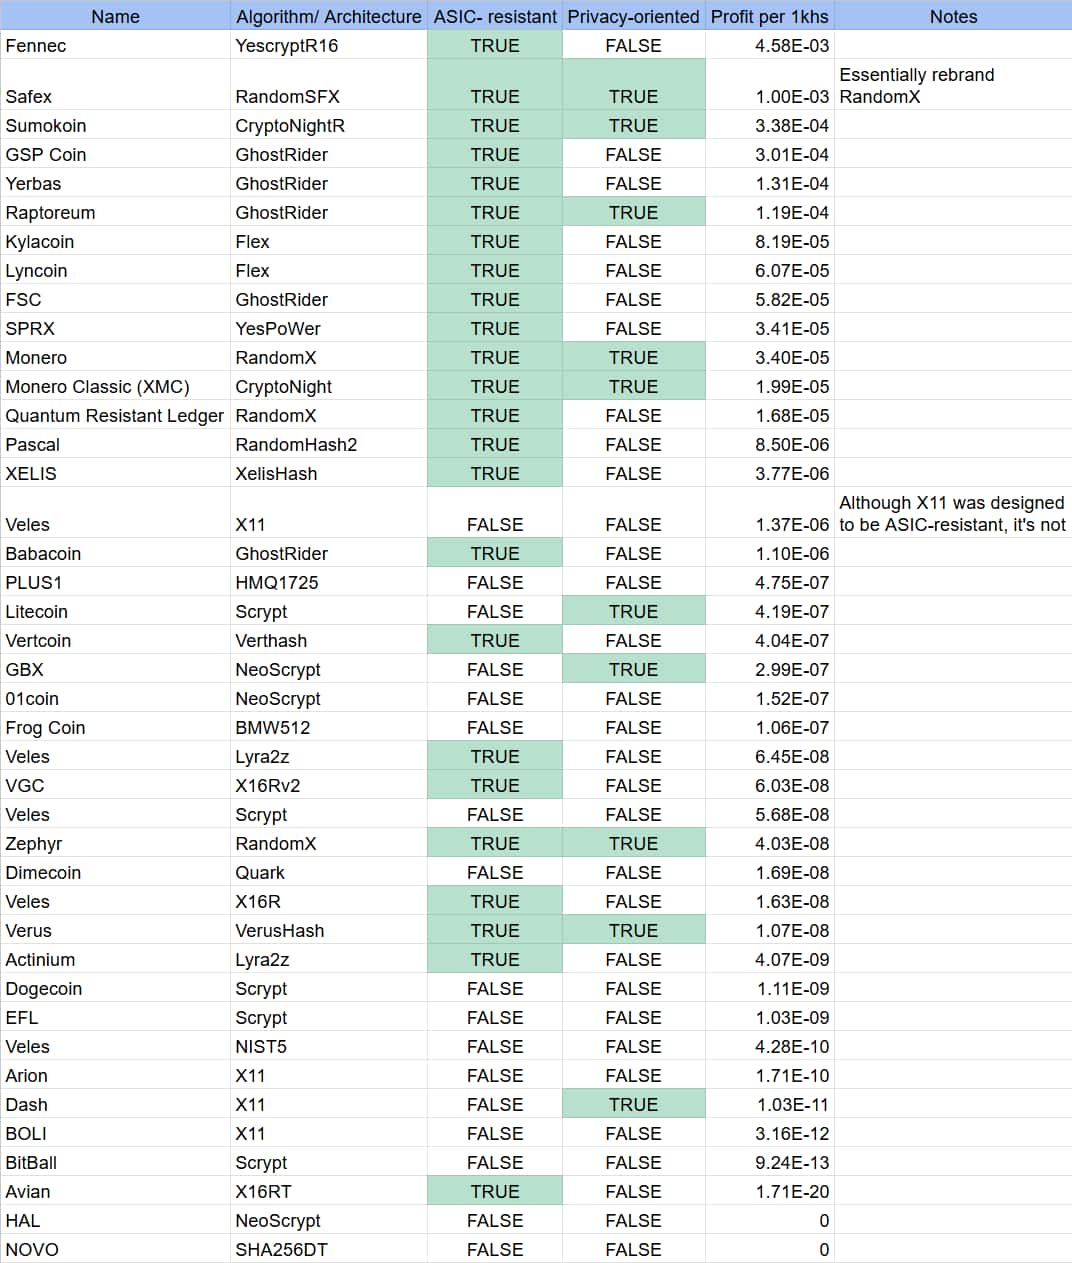Click the "Profit per 1khs" header
The image size is (1072, 1263).
769,16
